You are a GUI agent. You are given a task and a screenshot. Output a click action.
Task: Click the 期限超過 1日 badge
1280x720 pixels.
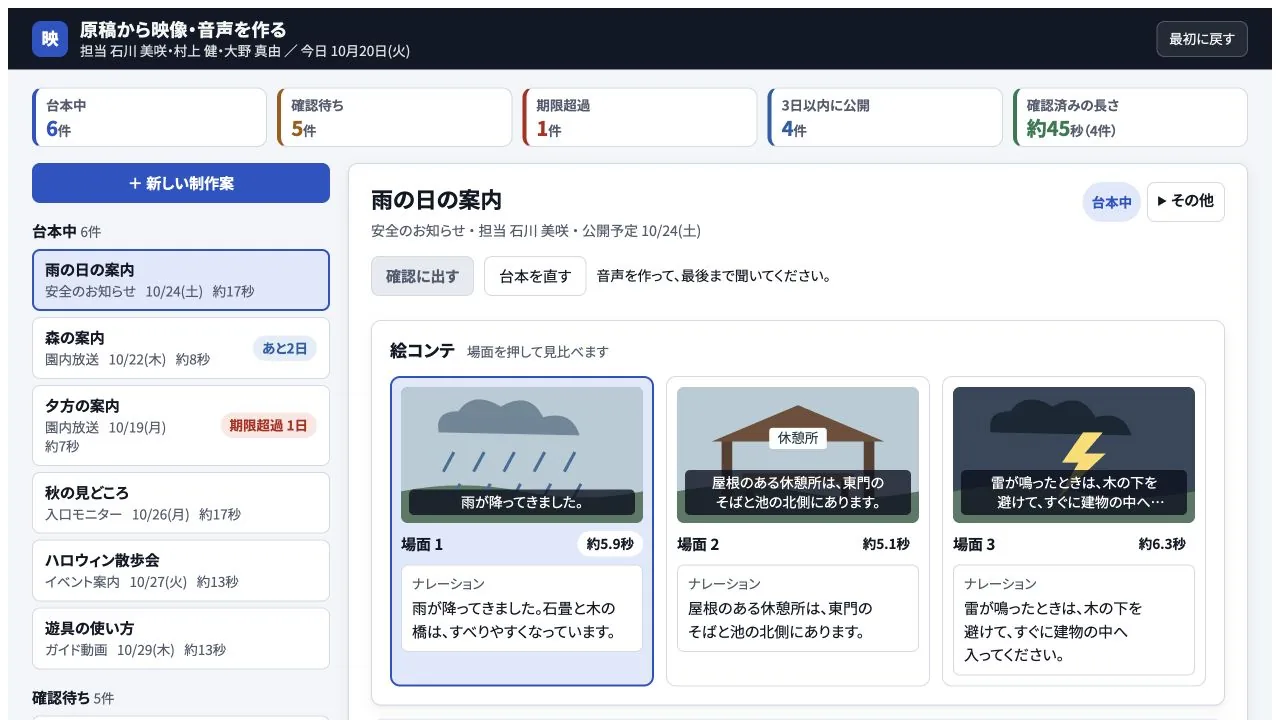click(269, 425)
